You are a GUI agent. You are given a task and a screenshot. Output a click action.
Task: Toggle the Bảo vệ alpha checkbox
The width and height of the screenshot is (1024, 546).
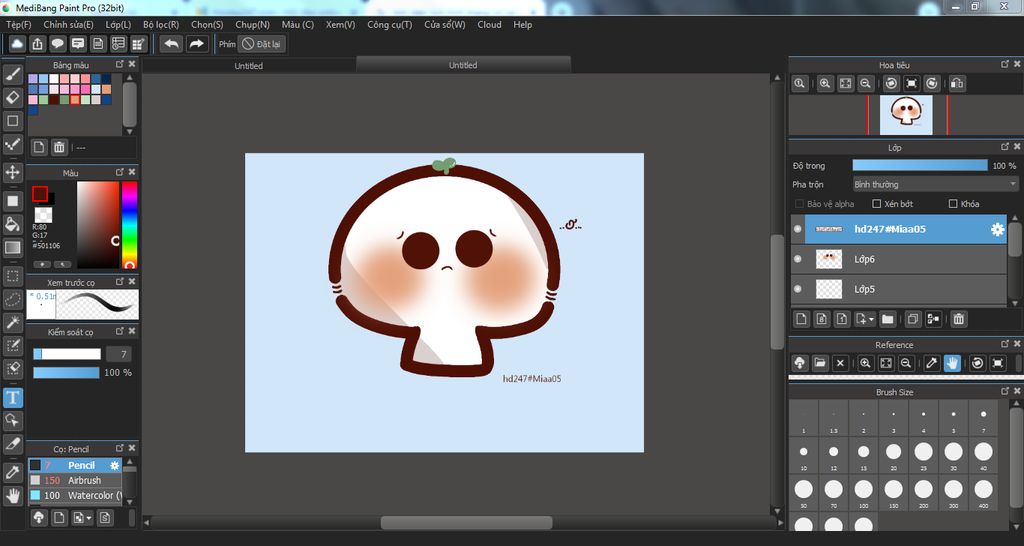tap(799, 204)
